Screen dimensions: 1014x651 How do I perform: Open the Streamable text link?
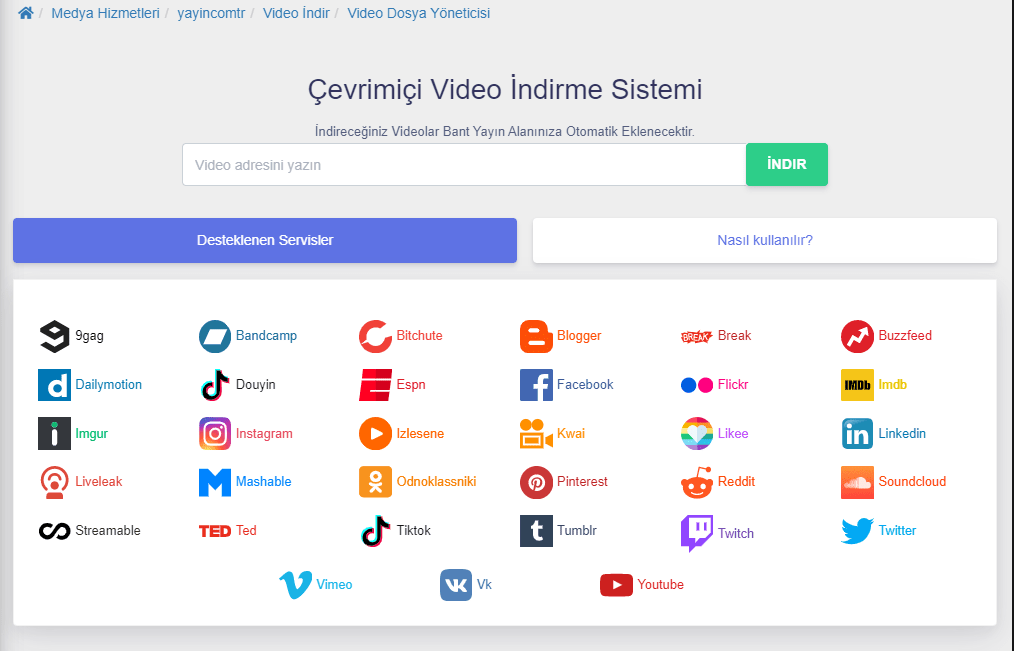(107, 531)
